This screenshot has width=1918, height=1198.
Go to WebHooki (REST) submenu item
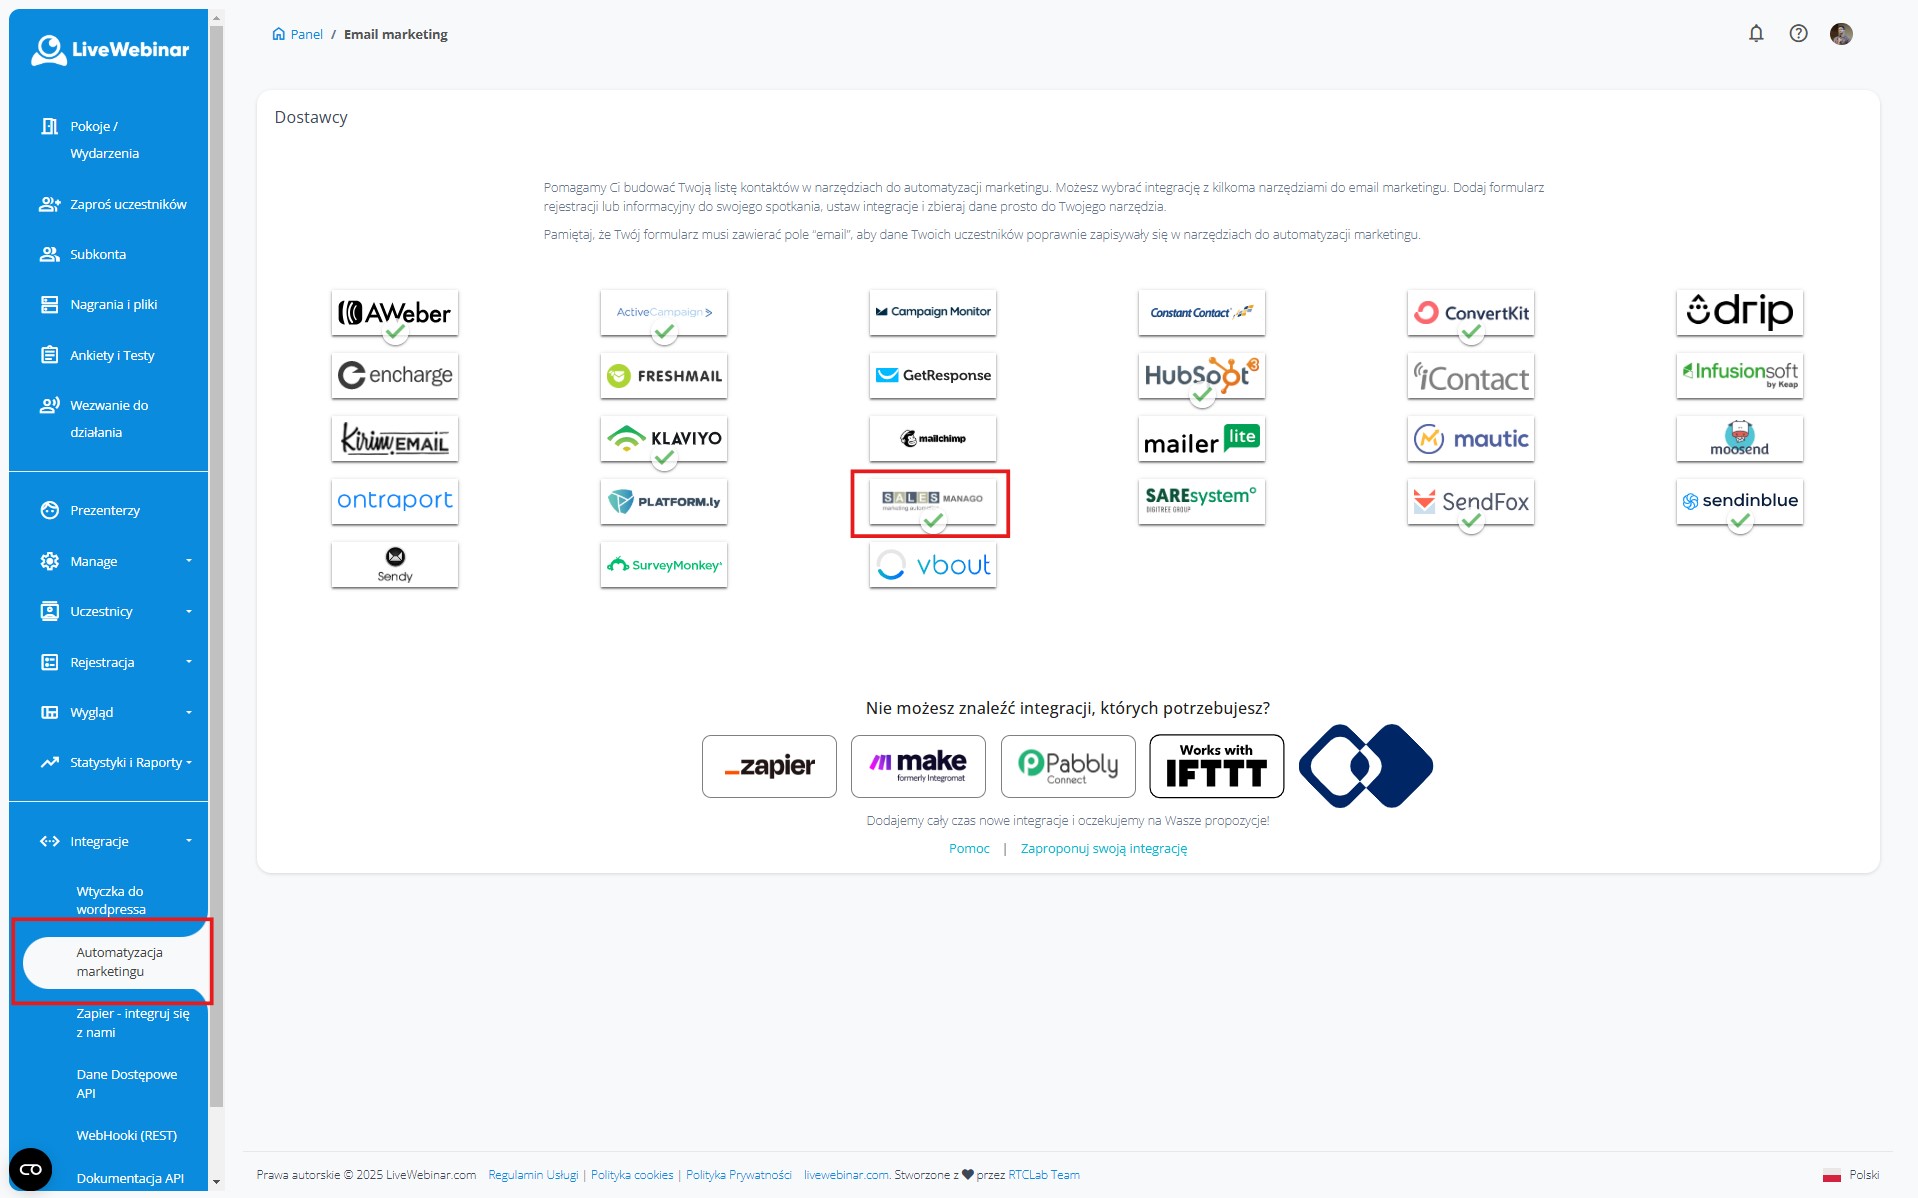tap(126, 1135)
